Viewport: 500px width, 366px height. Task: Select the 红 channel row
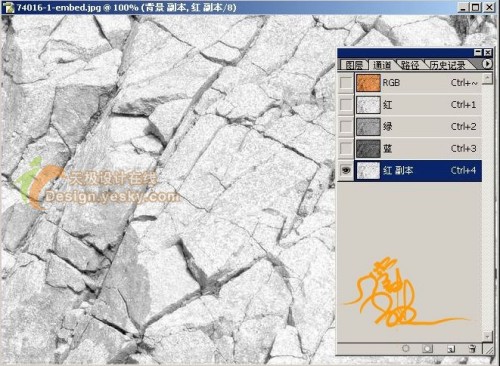coord(418,105)
